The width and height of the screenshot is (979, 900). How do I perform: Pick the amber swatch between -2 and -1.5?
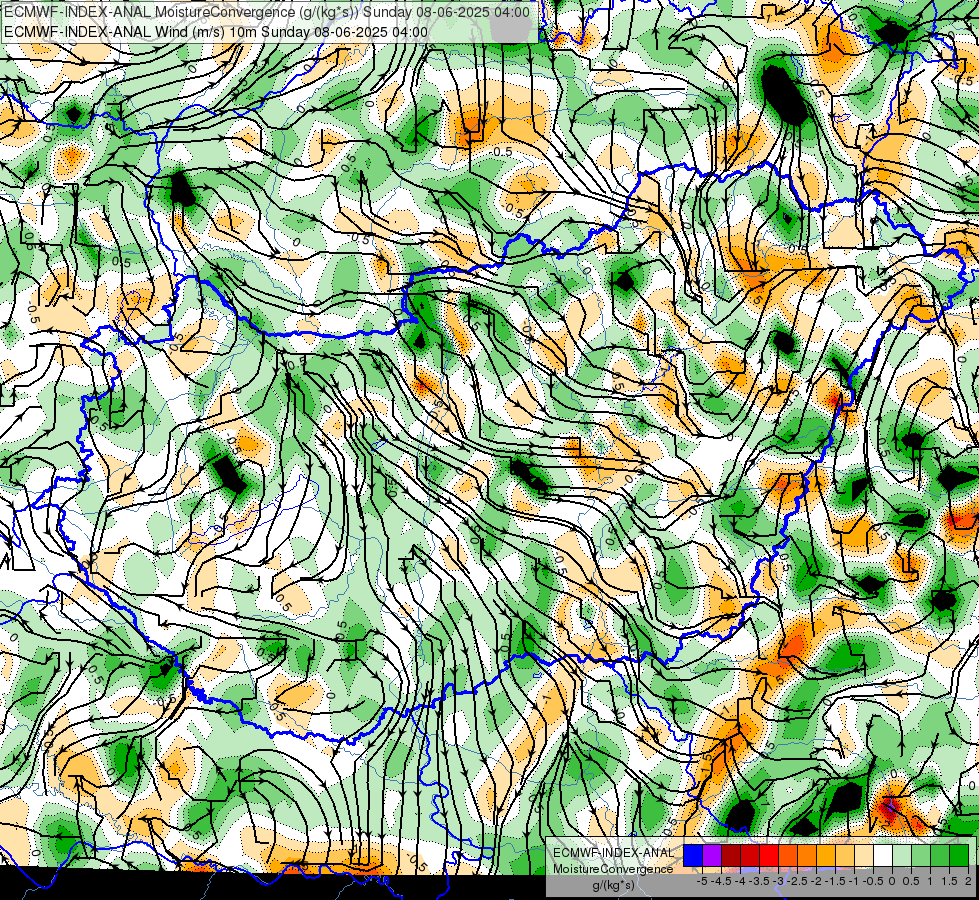coord(825,856)
